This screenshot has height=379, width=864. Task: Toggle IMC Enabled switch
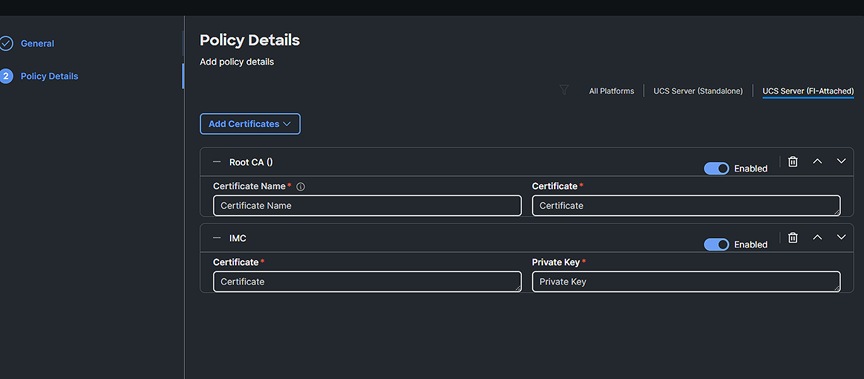716,245
